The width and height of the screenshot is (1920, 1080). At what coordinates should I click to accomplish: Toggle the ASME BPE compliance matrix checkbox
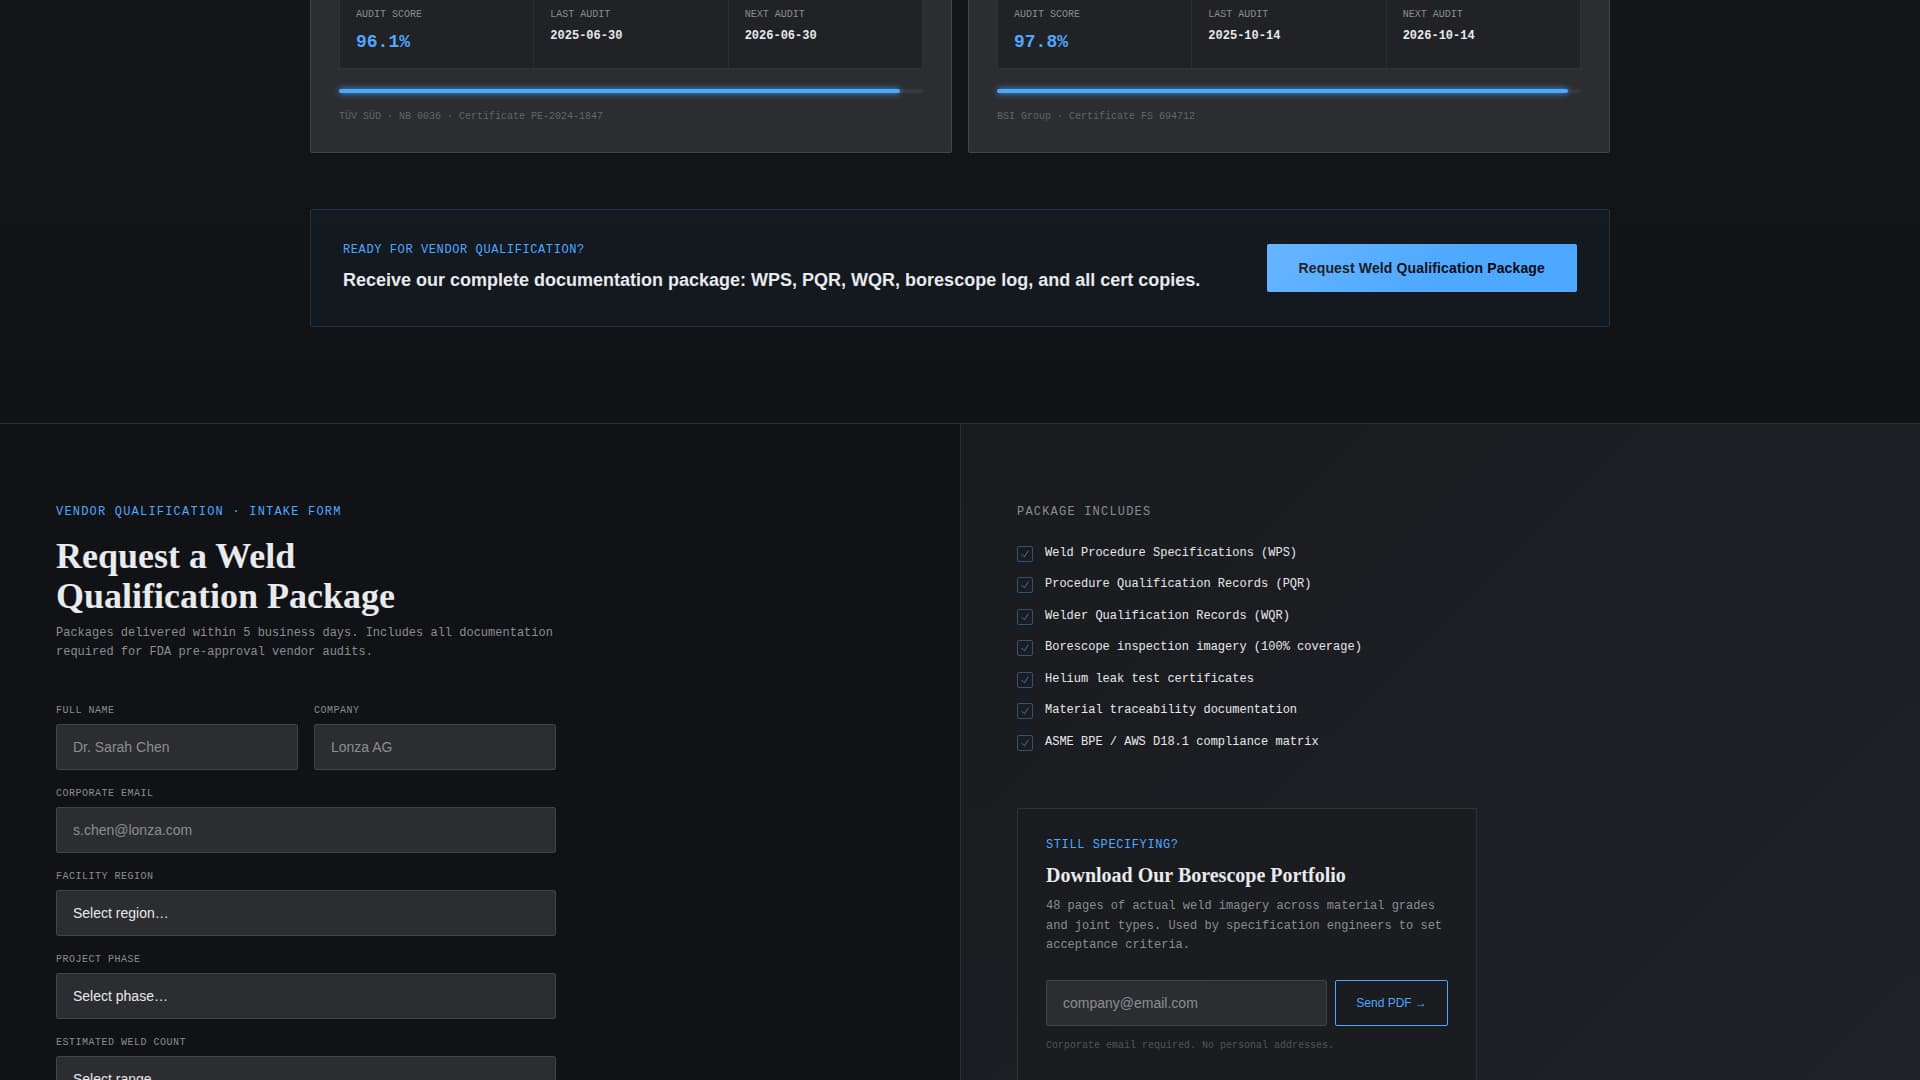[1025, 742]
